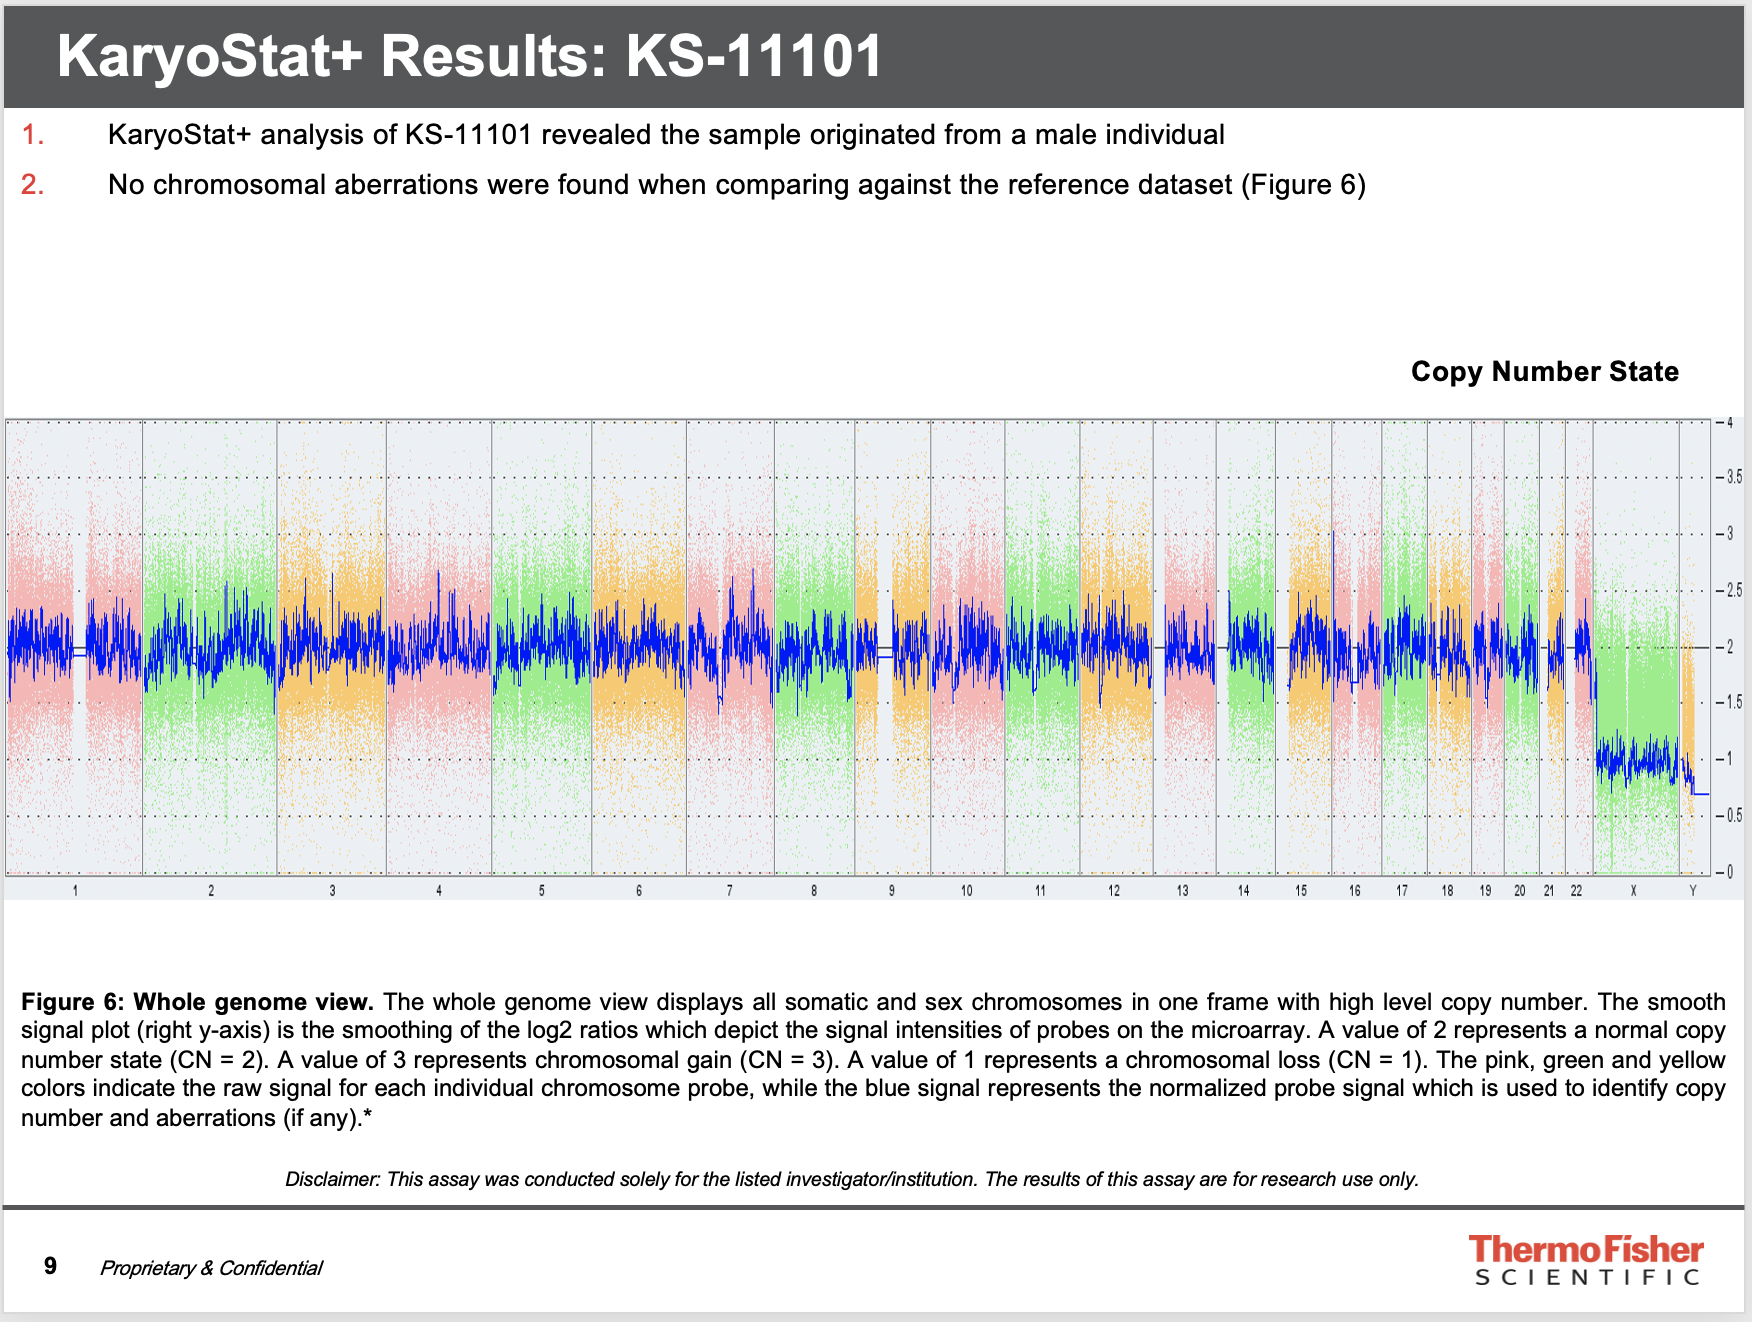Select finding 1 about male individual
The width and height of the screenshot is (1752, 1322).
[665, 135]
